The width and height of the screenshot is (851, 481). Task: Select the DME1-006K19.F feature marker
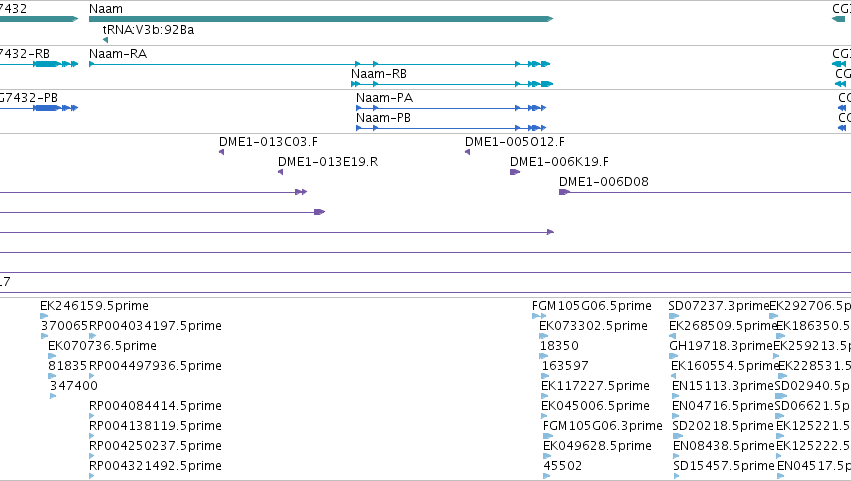(x=515, y=172)
